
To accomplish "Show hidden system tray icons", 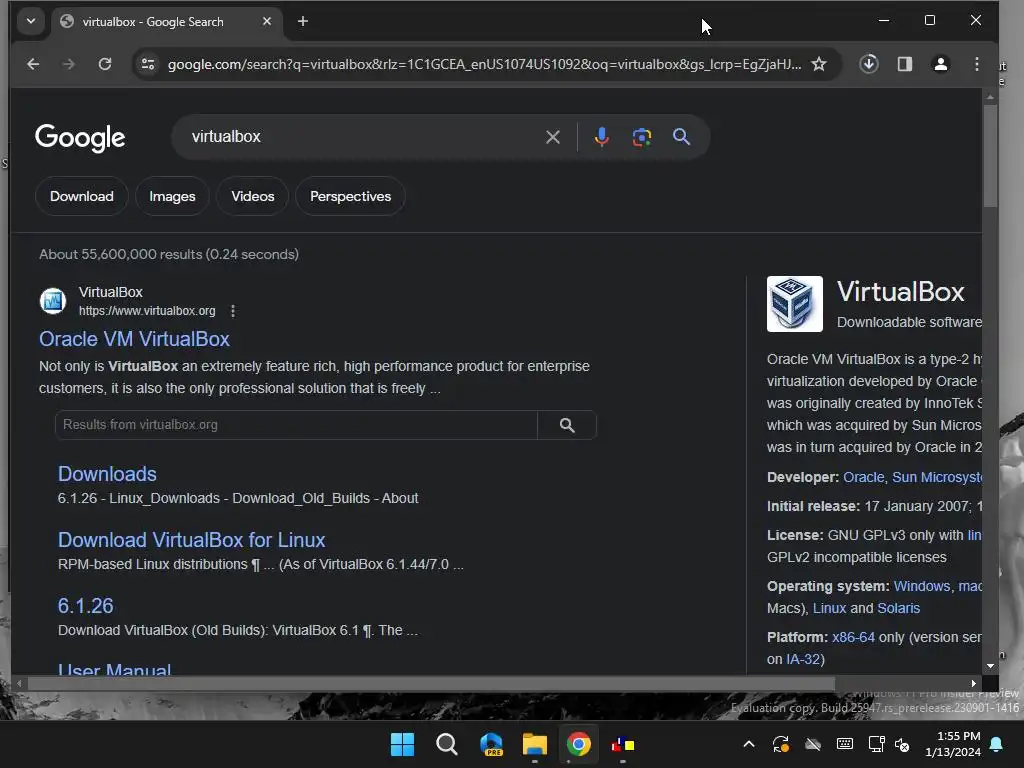I will point(749,744).
